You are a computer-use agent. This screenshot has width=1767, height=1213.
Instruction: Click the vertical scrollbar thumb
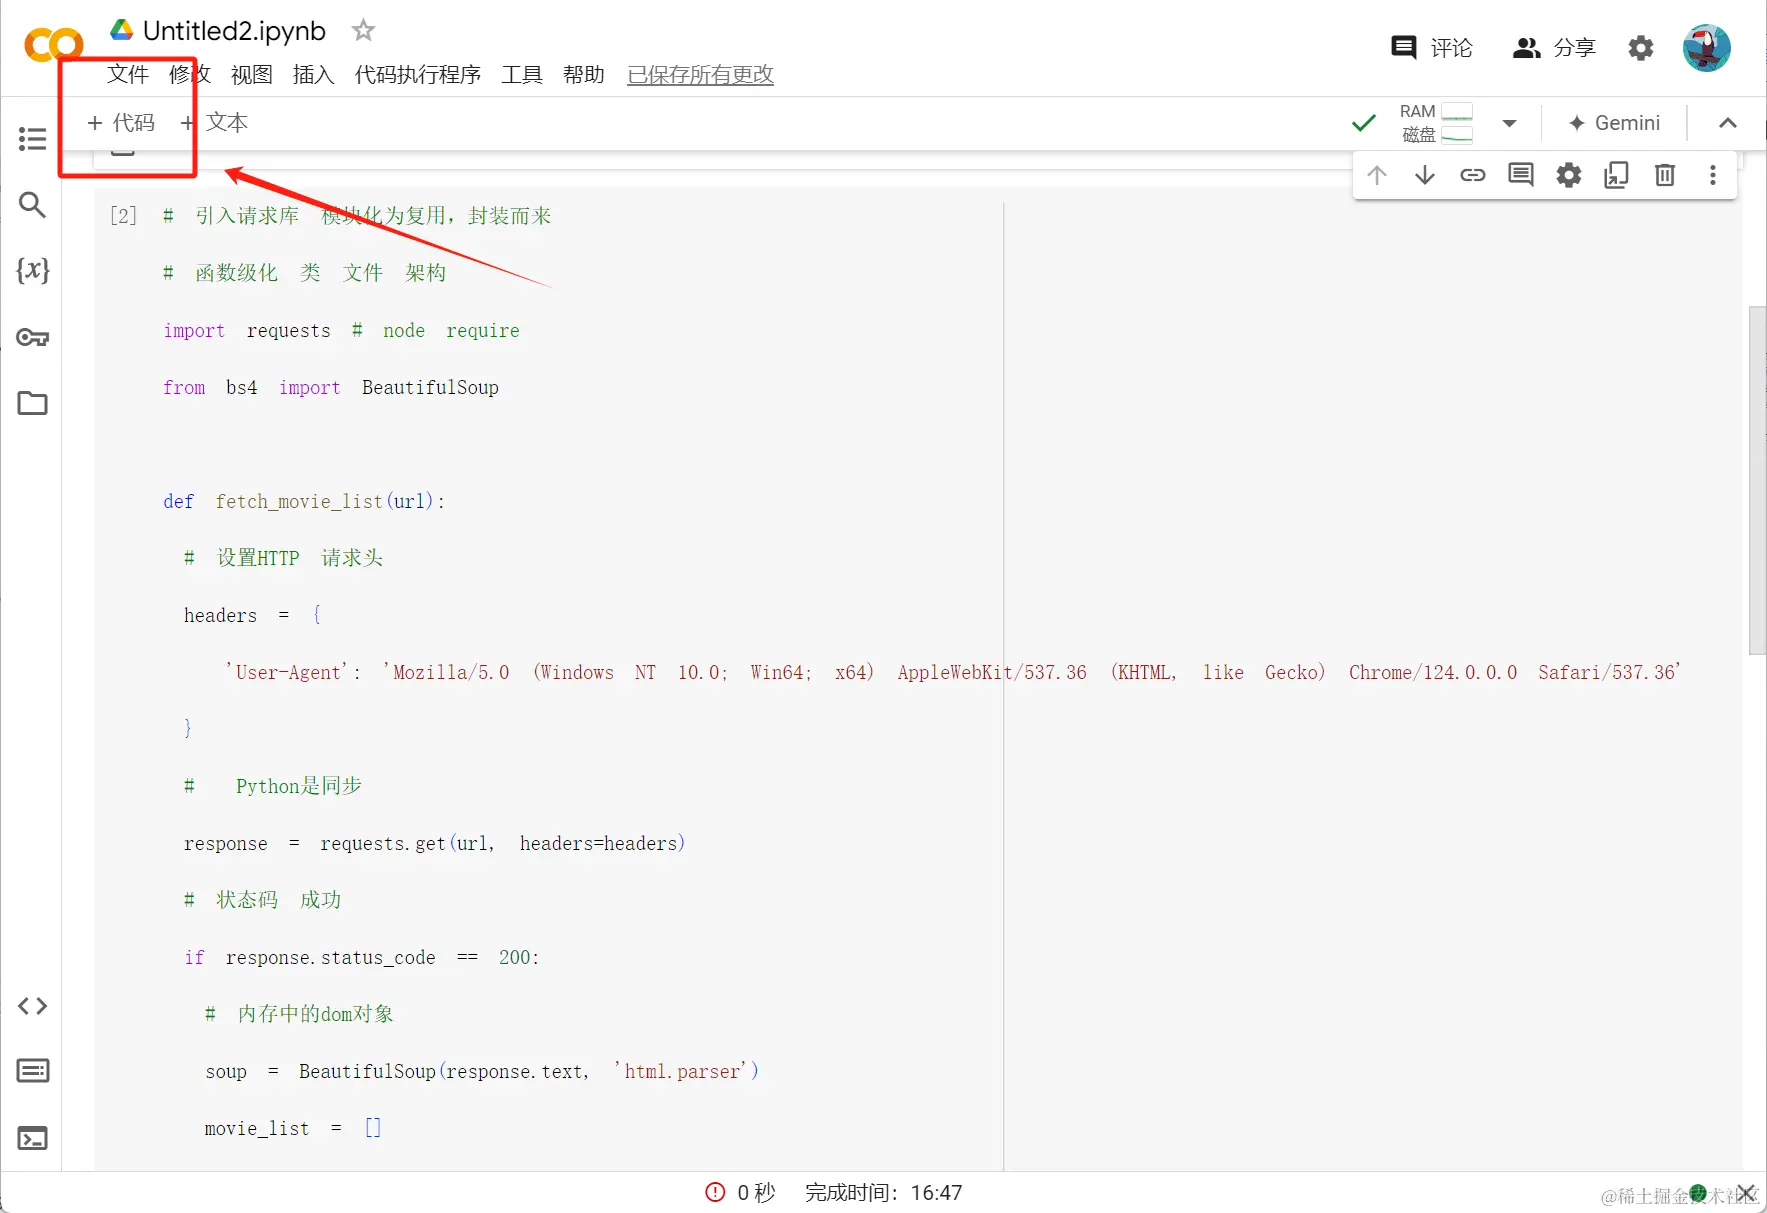(1757, 480)
